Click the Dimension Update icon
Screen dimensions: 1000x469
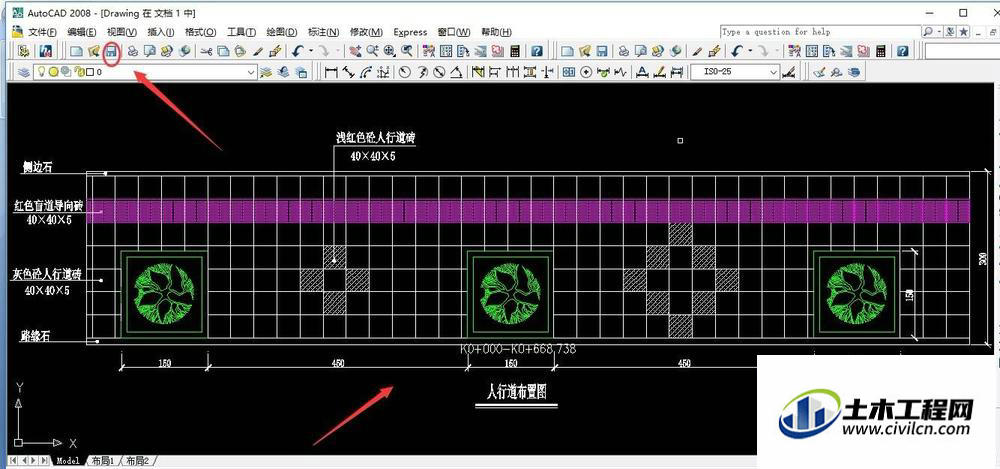[x=677, y=72]
